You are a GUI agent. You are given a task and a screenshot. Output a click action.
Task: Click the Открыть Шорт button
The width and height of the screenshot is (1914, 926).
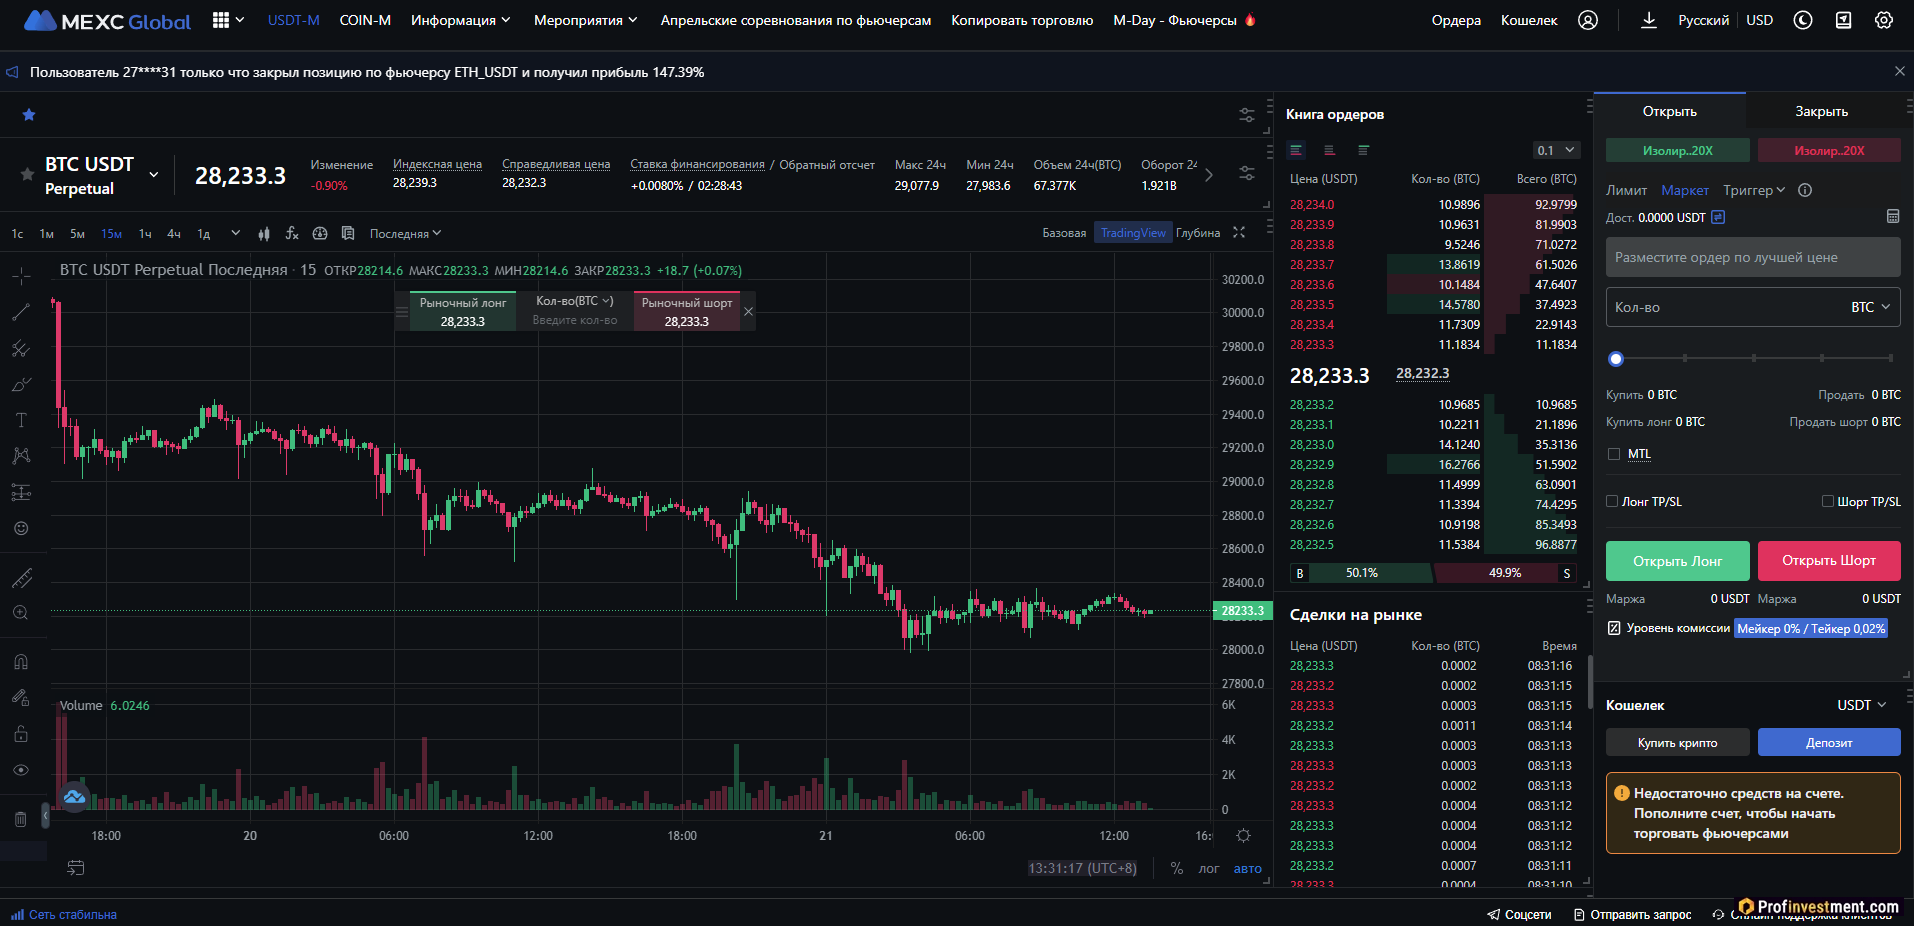point(1829,561)
